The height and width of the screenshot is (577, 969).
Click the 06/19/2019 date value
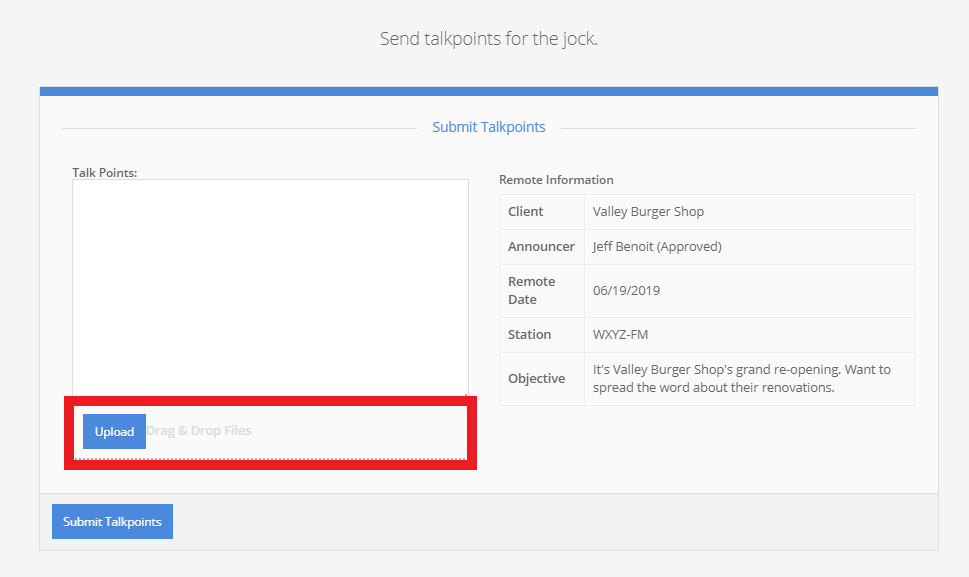(626, 291)
